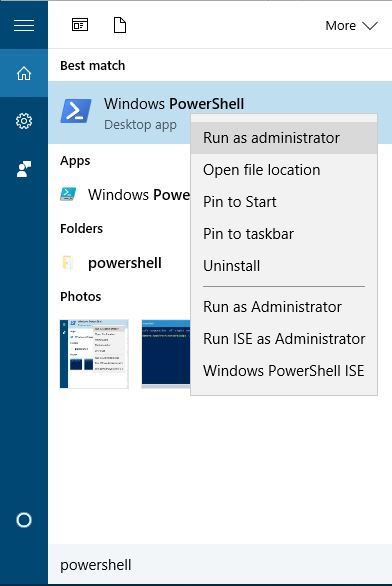Click the small PowerShell icon under Apps
This screenshot has height=586, width=392.
(68, 194)
